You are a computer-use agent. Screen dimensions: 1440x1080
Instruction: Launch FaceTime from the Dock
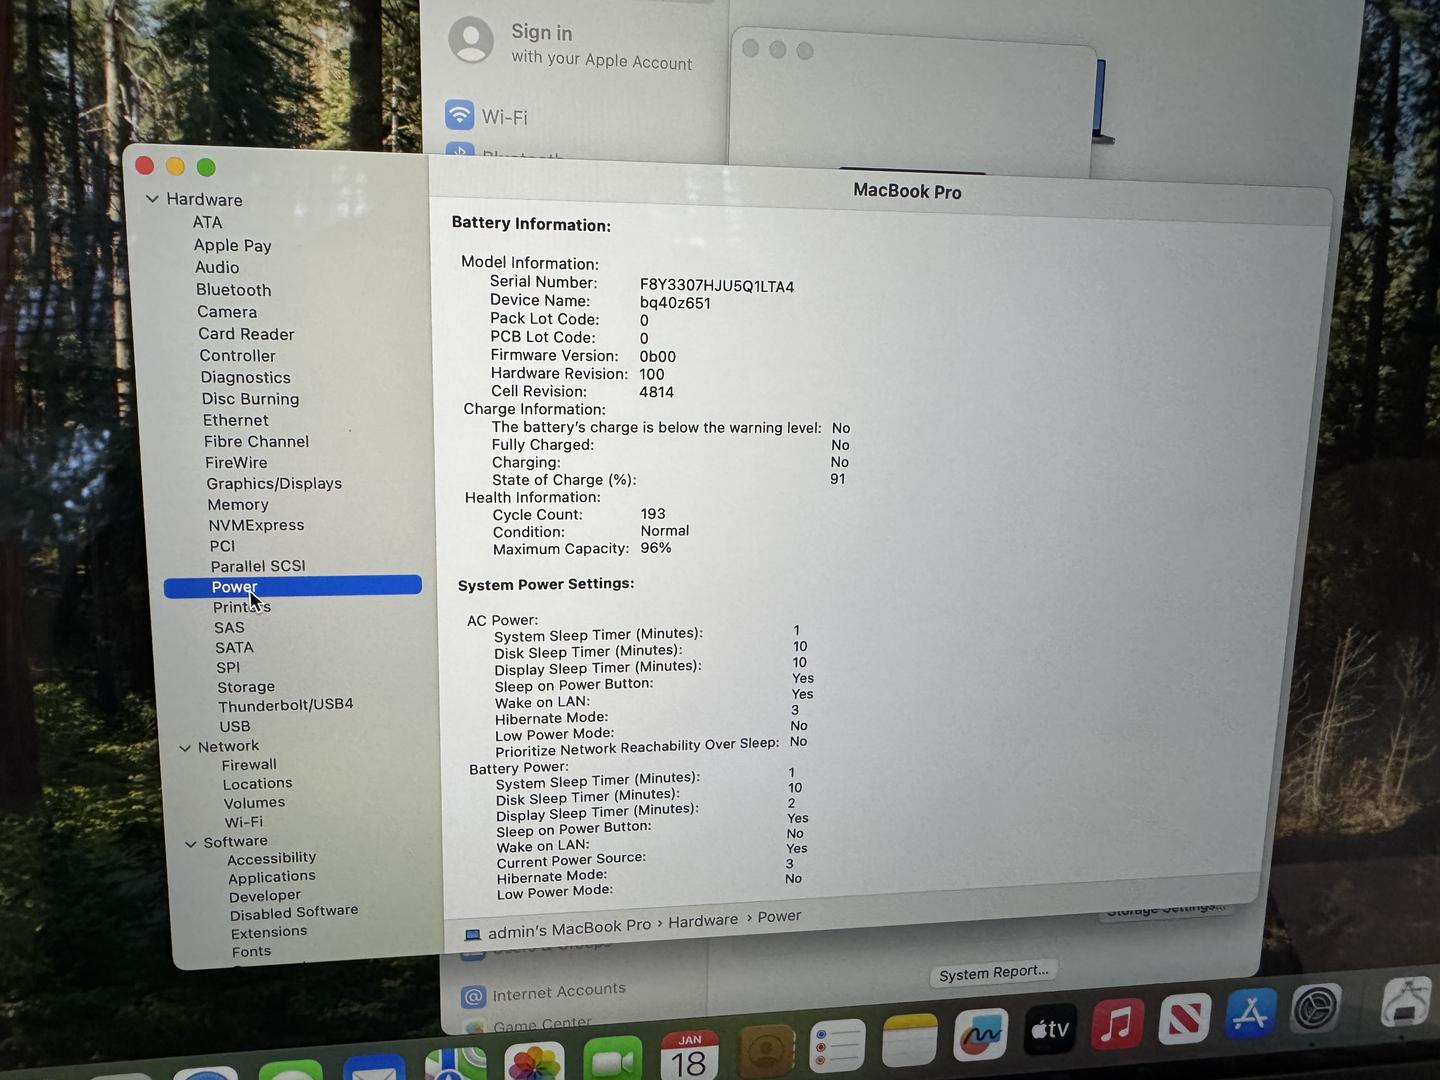click(x=612, y=1060)
